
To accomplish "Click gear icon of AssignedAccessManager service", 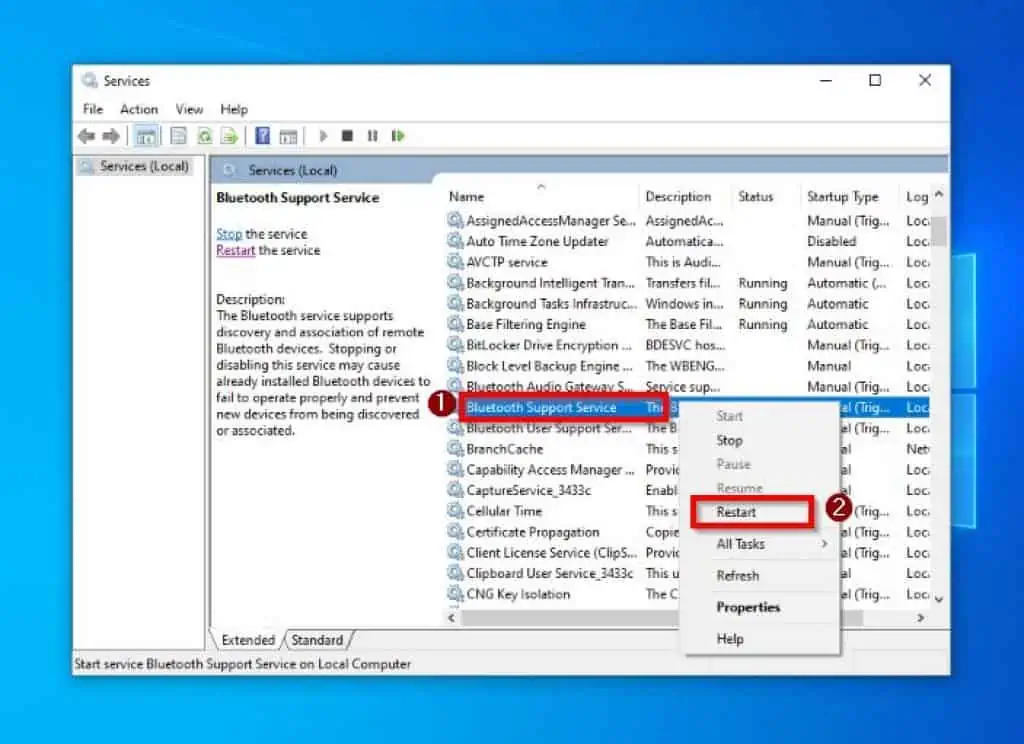I will [455, 220].
